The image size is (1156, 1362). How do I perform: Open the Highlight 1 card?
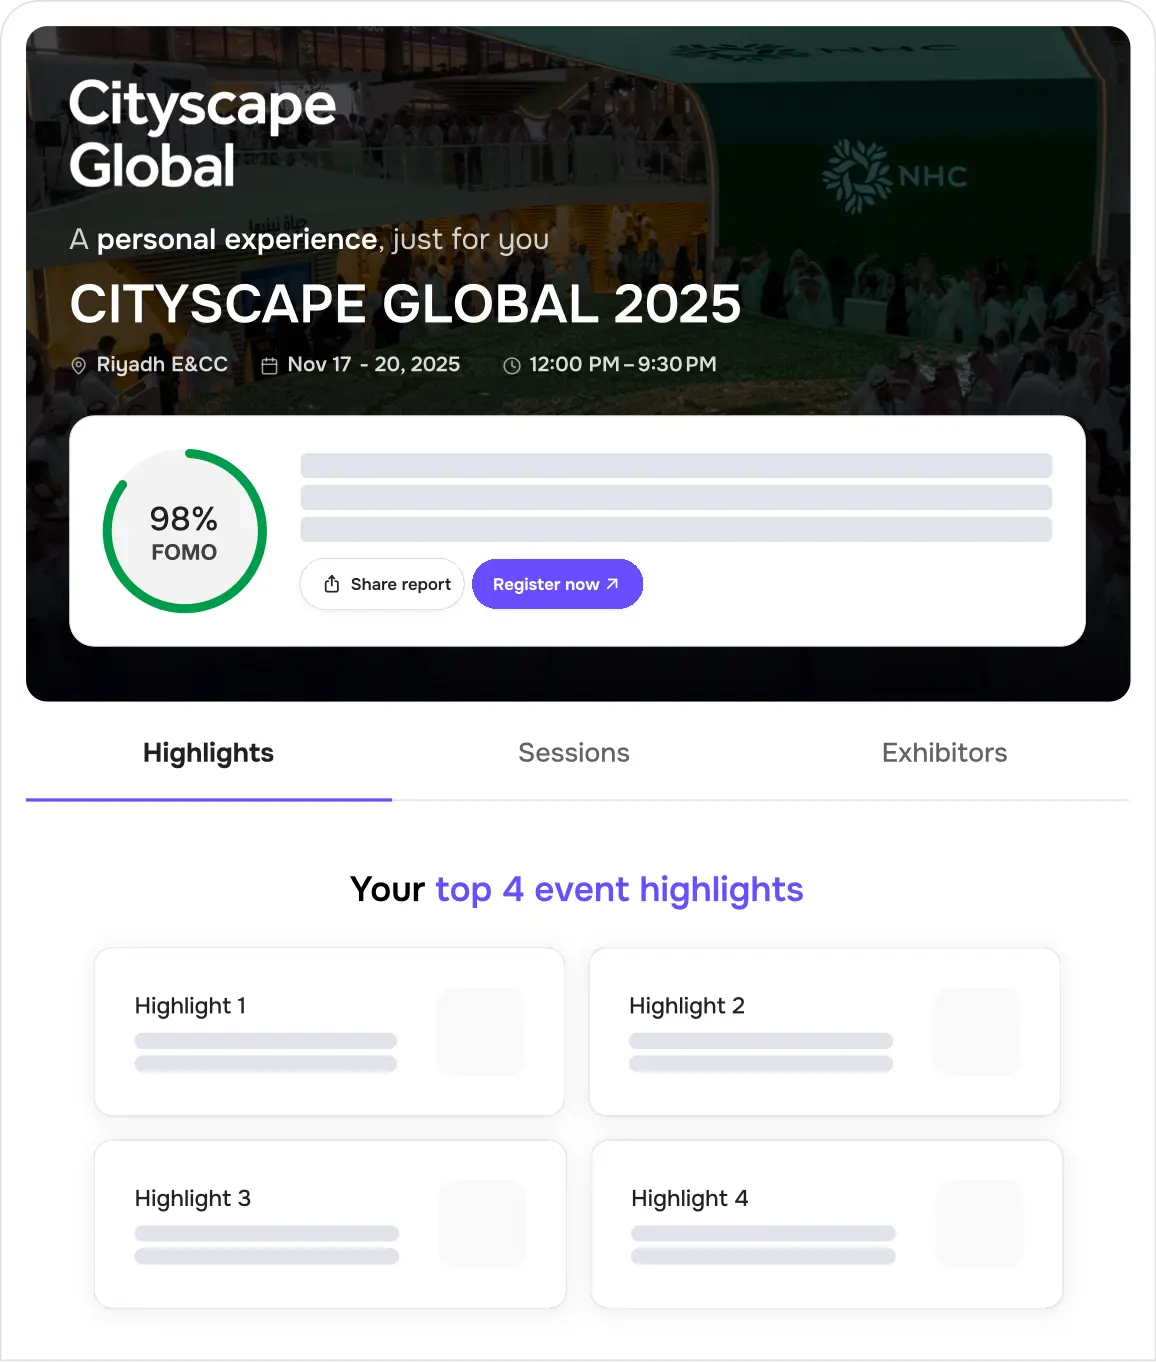329,1032
